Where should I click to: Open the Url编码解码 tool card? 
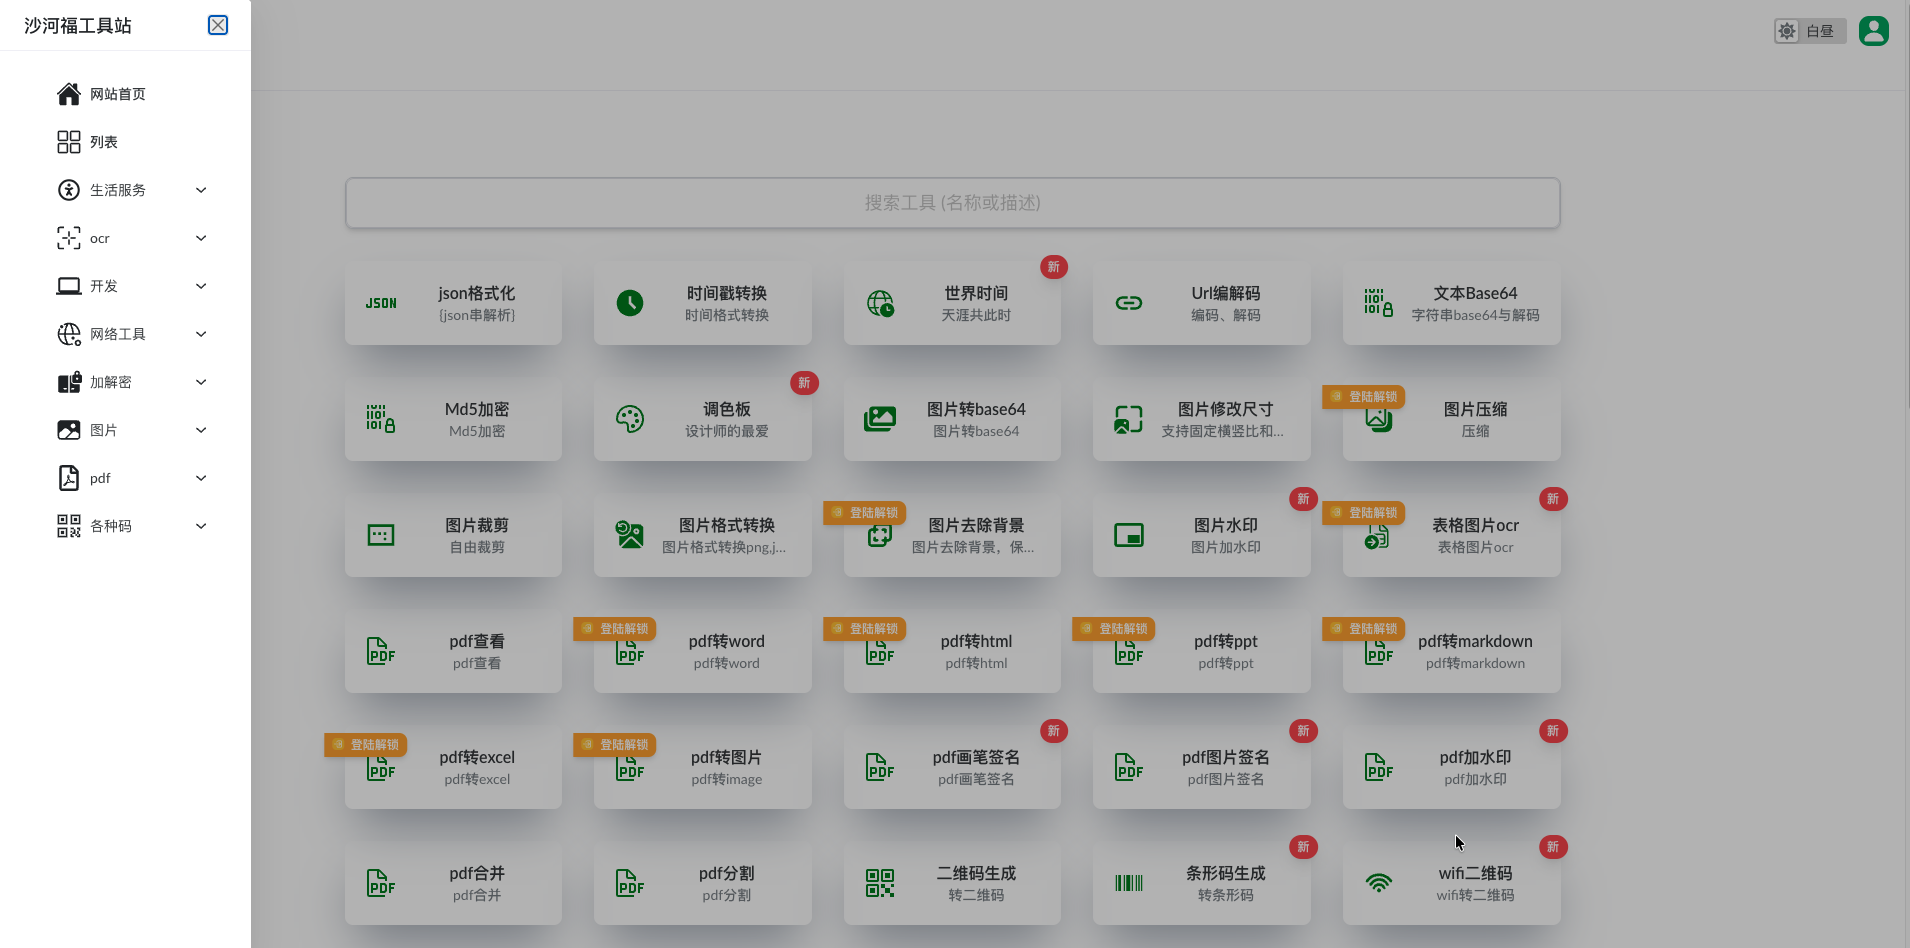(x=1201, y=303)
